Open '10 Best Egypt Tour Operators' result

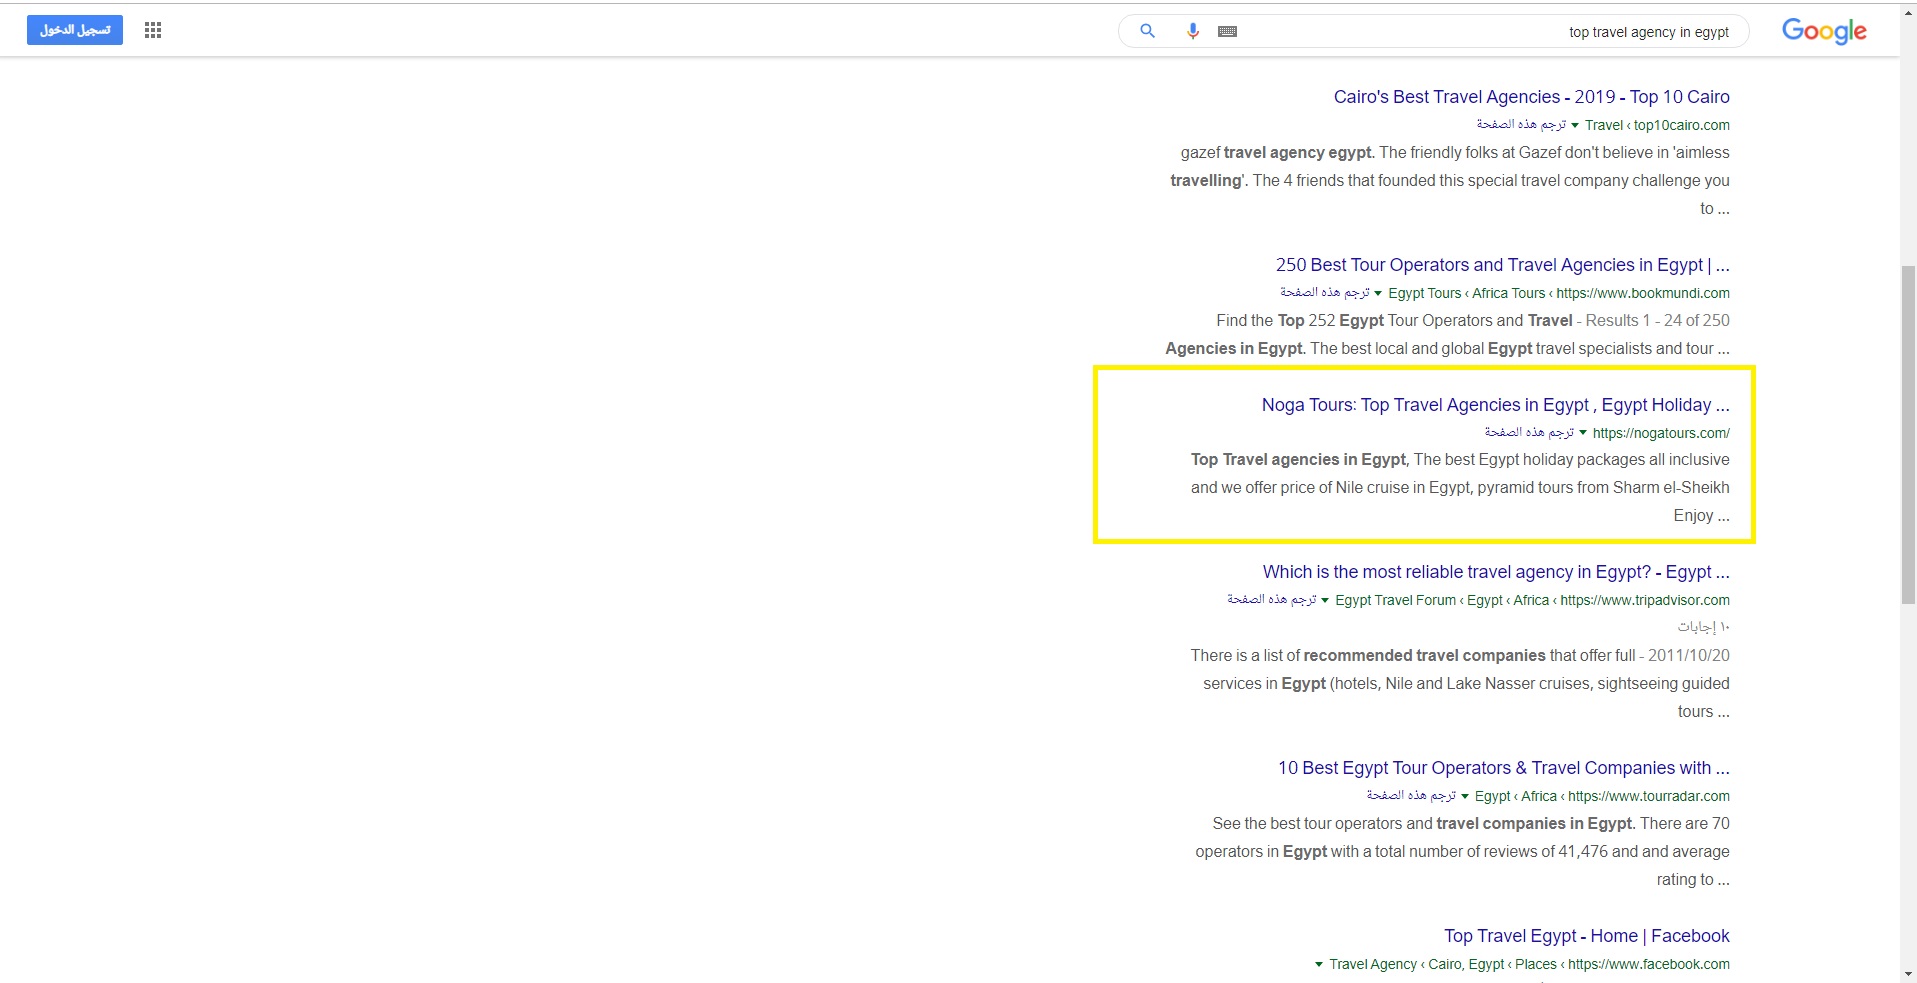(x=1503, y=768)
